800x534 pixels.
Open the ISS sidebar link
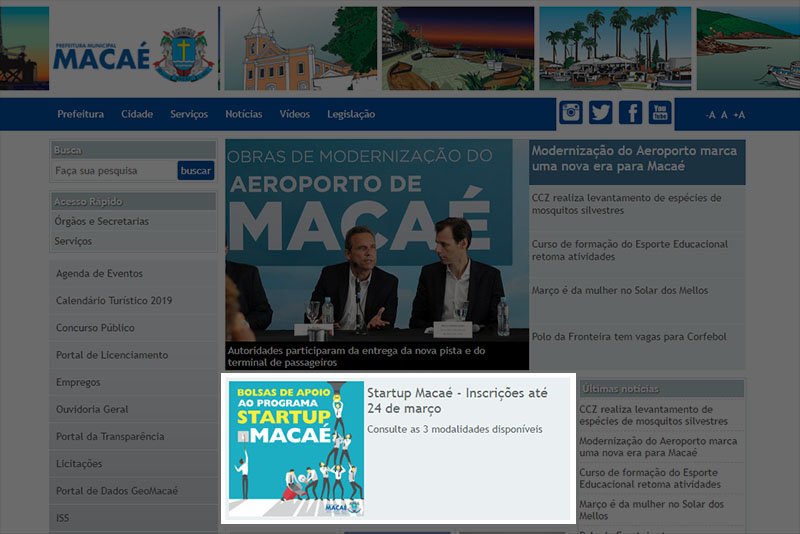pyautogui.click(x=62, y=518)
